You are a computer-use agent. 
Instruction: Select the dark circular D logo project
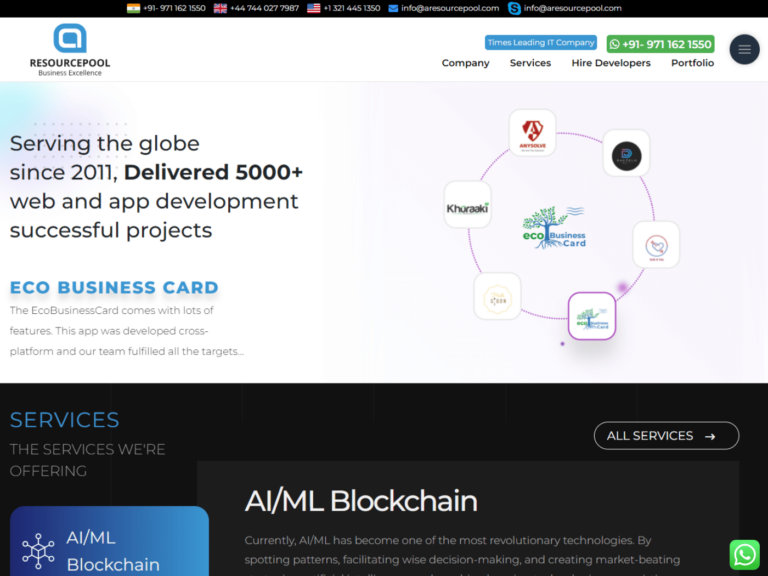[x=626, y=153]
